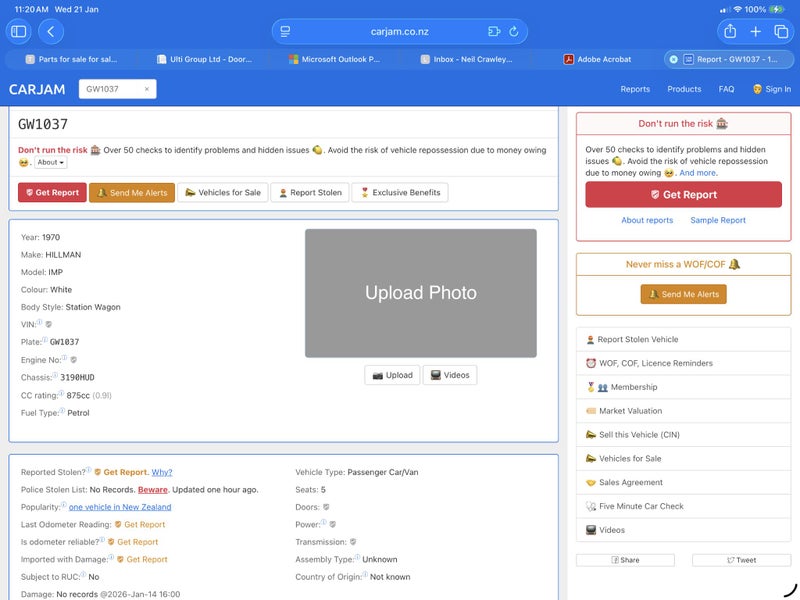Follow the 'one vehicle in New Zealand' link

120,507
